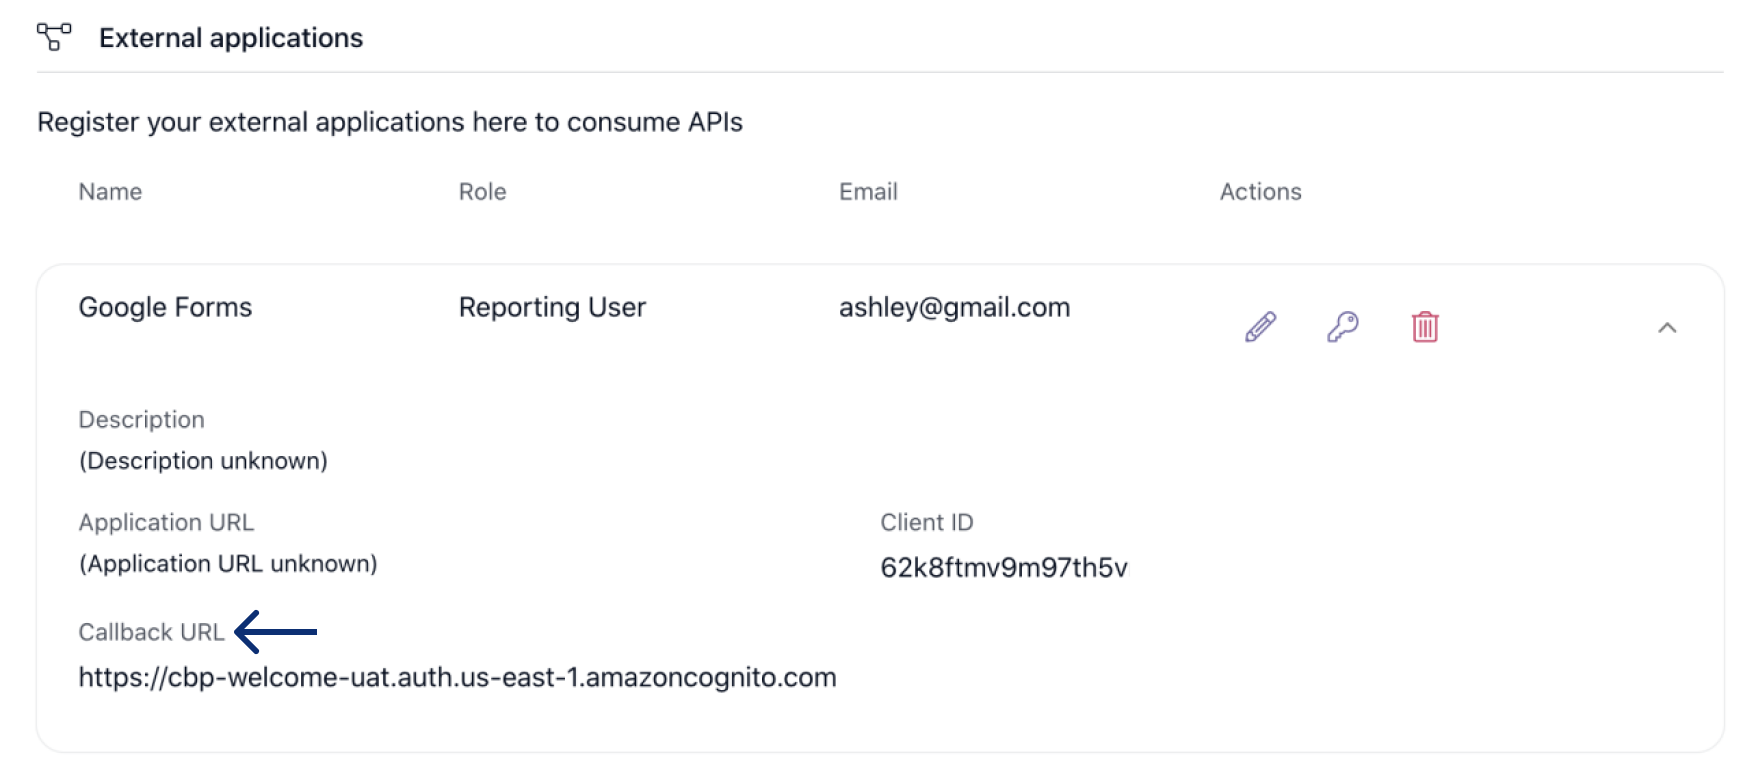Click the Client ID label
Viewport: 1743px width, 759px height.
click(926, 522)
